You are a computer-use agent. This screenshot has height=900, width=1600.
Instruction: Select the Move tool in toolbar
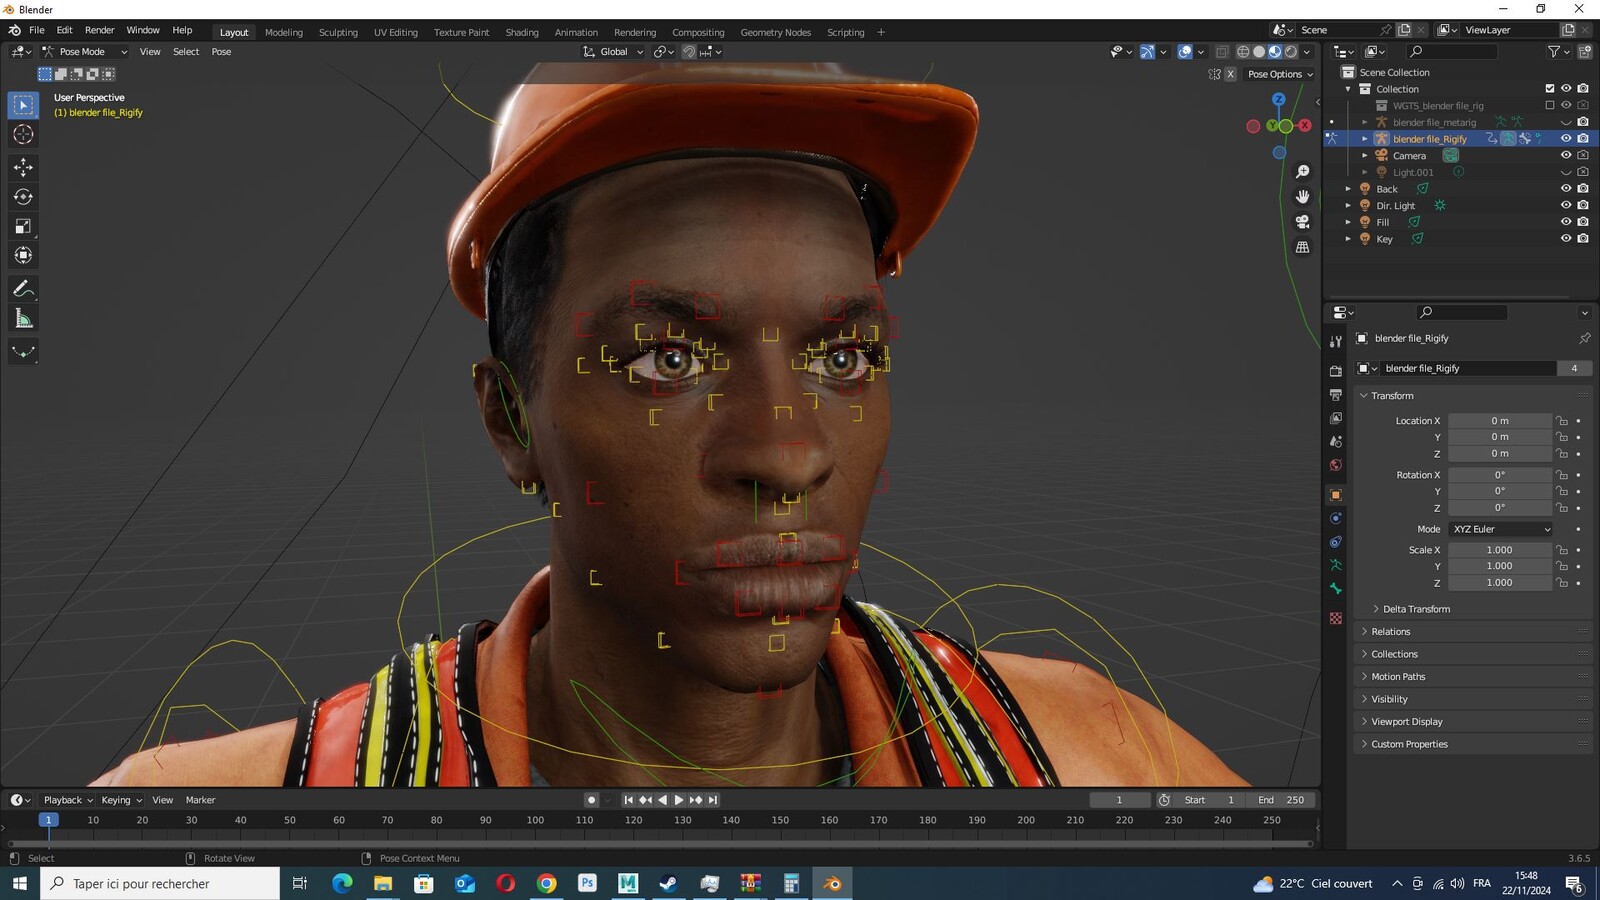(x=23, y=167)
